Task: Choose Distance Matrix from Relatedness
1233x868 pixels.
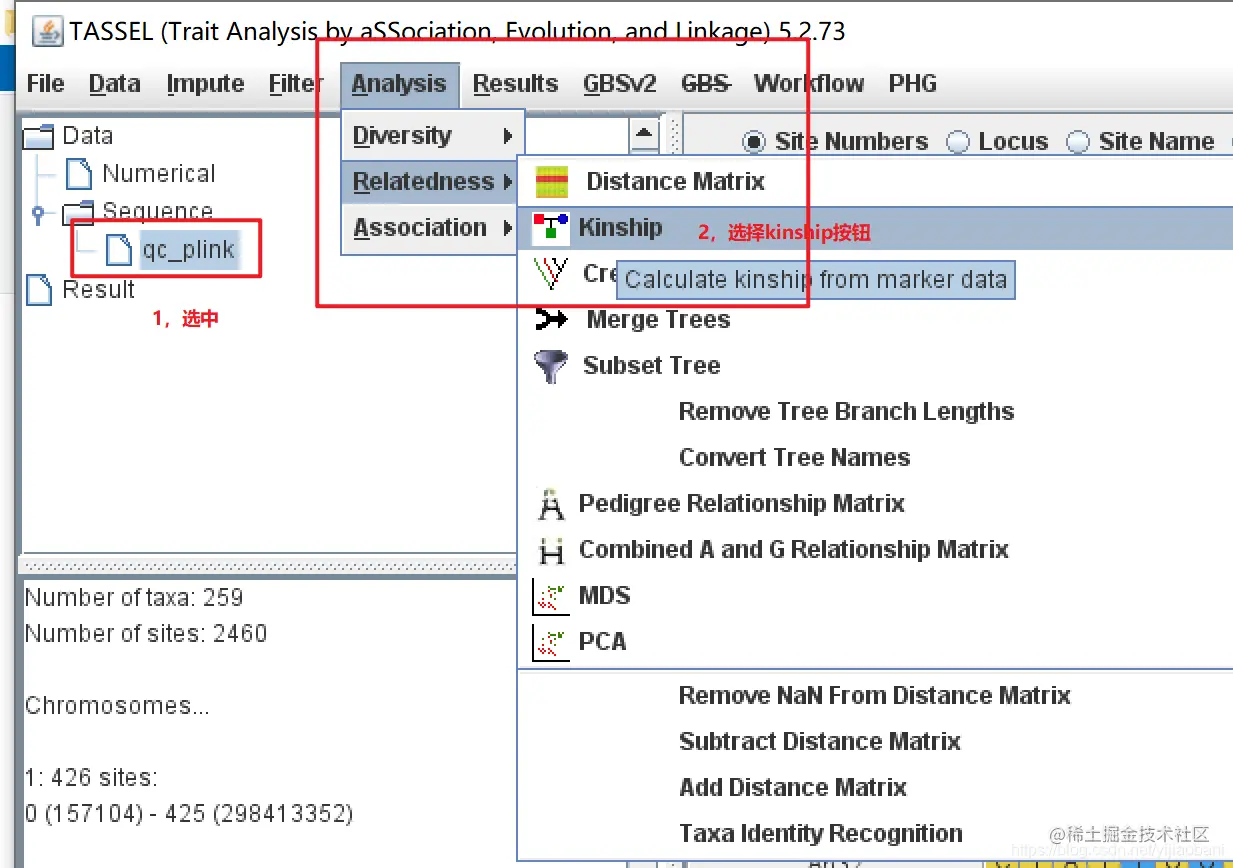Action: pos(875,182)
